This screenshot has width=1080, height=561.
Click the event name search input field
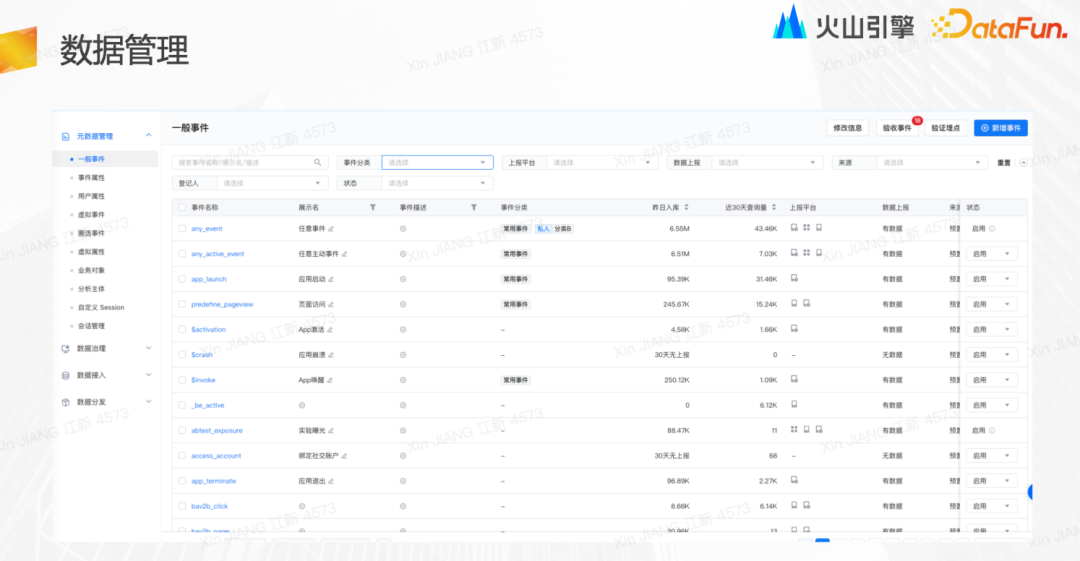click(x=250, y=163)
